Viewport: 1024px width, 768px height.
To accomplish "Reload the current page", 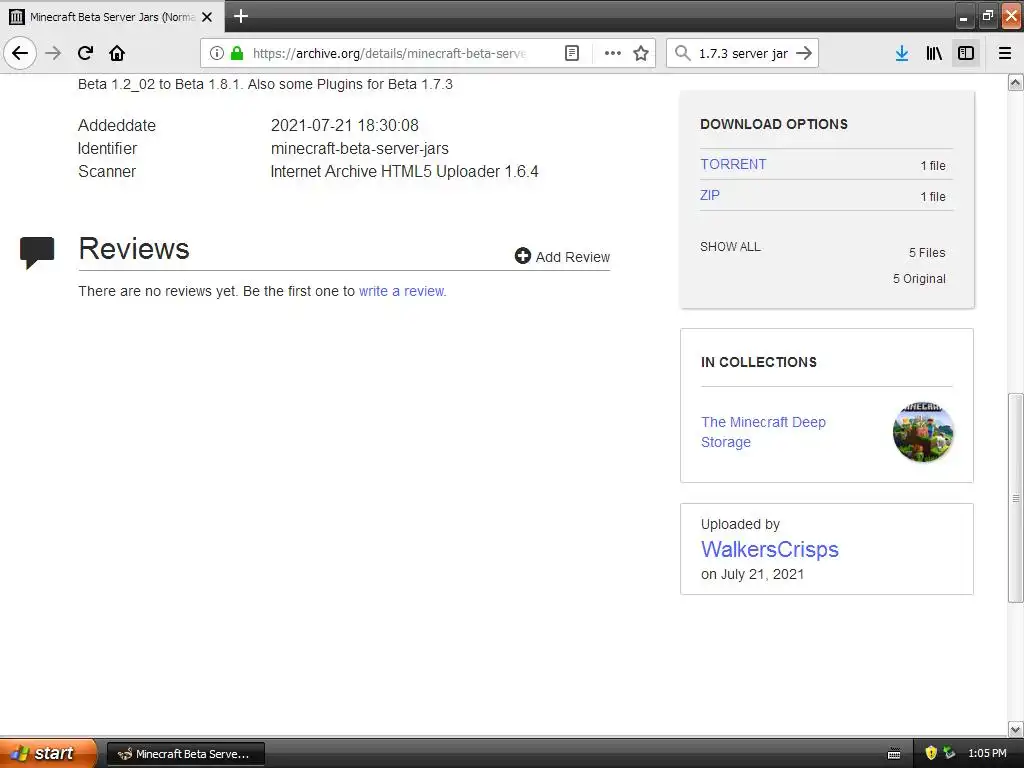I will click(x=86, y=54).
